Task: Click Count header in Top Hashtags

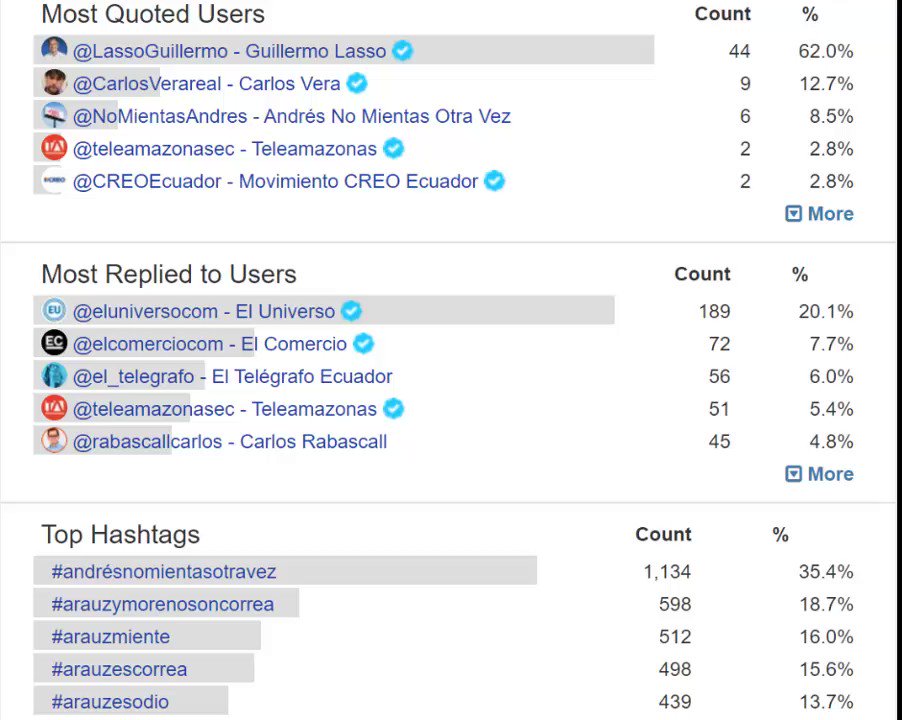Action: tap(663, 534)
